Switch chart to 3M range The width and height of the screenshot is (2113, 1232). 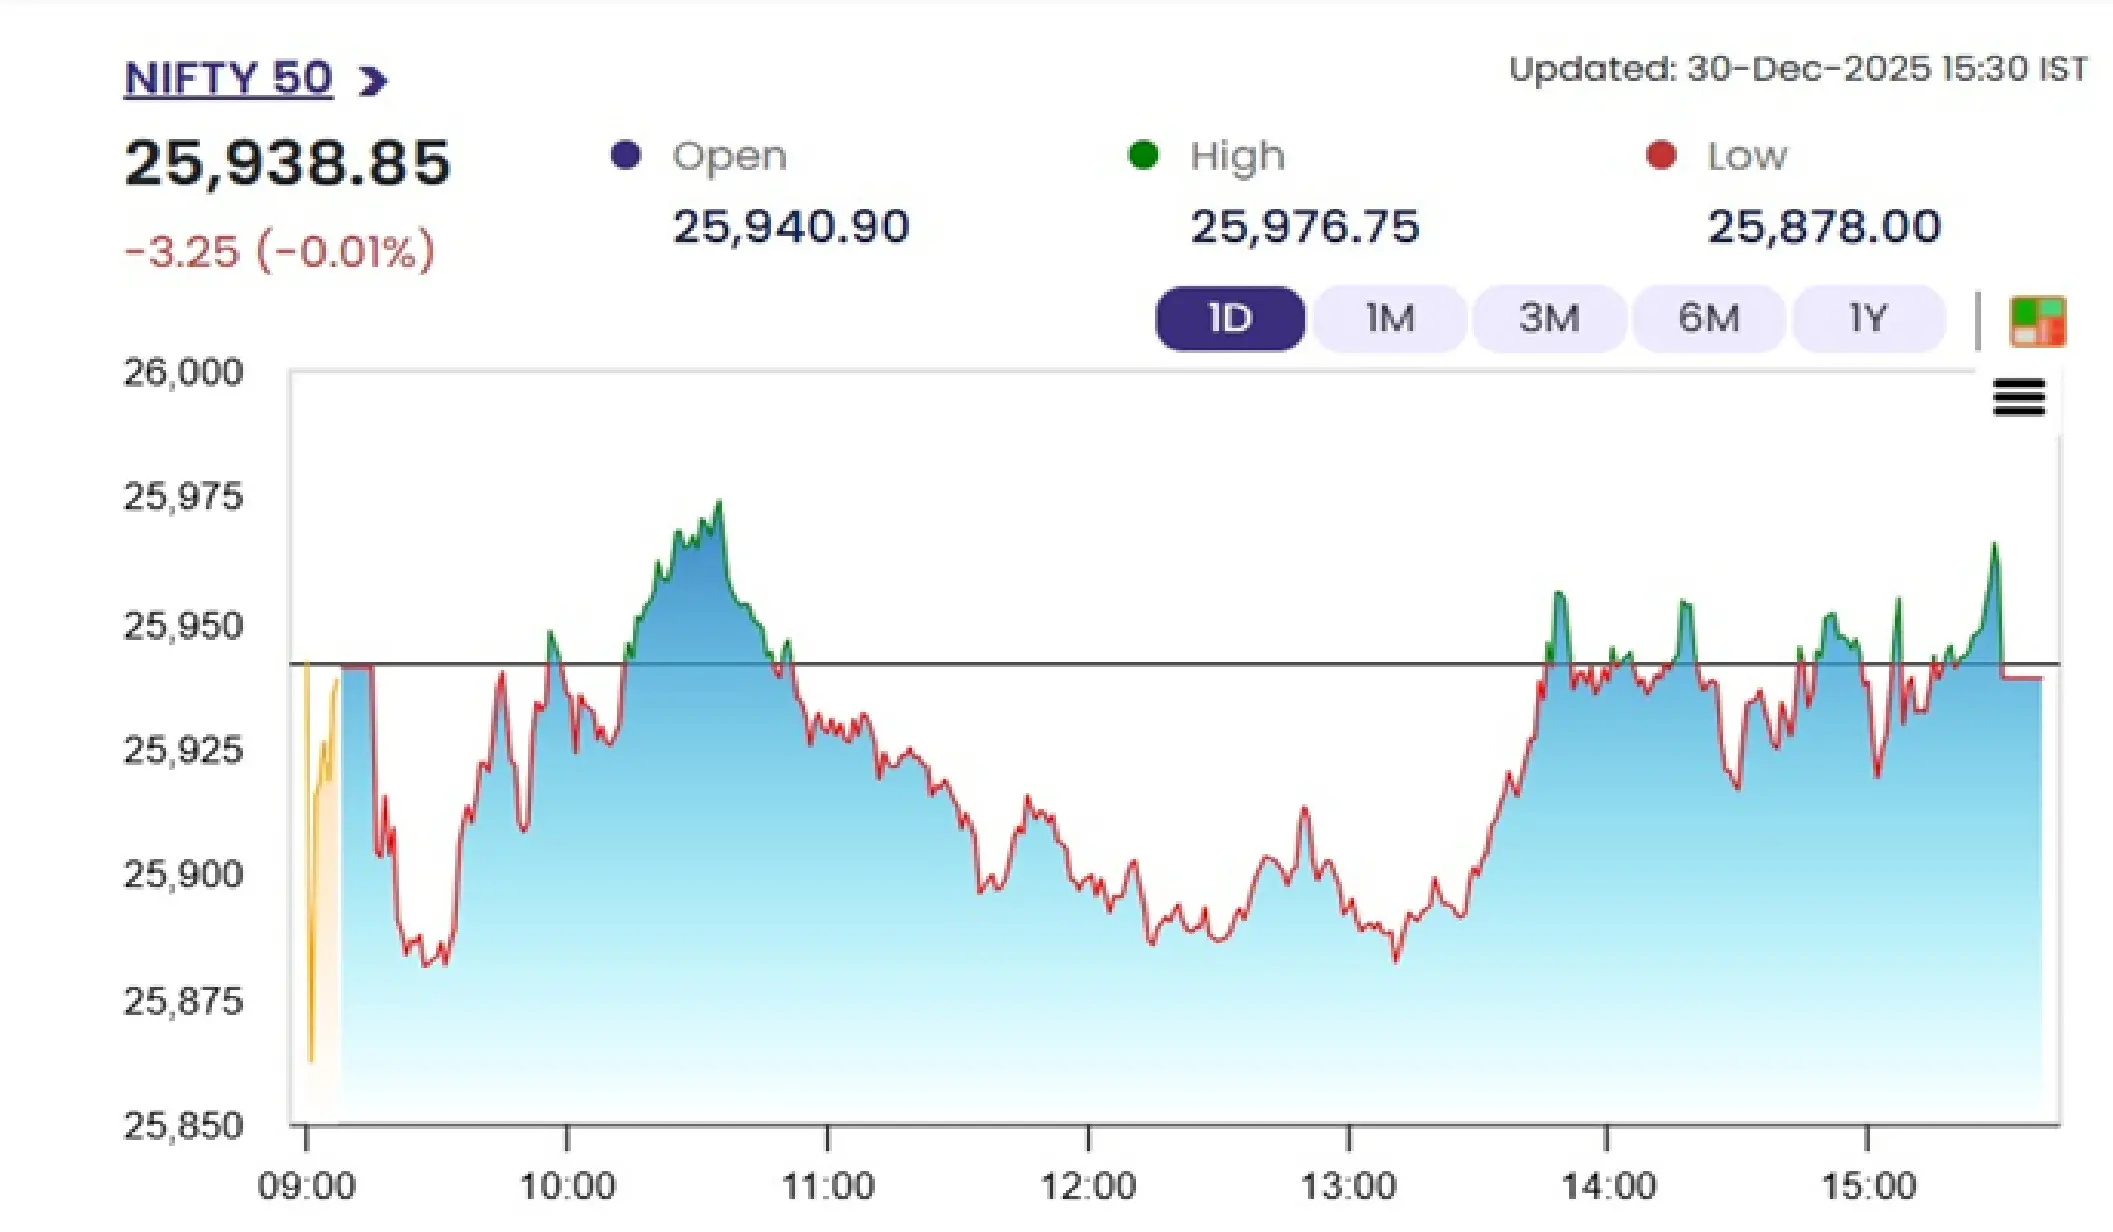click(x=1549, y=319)
